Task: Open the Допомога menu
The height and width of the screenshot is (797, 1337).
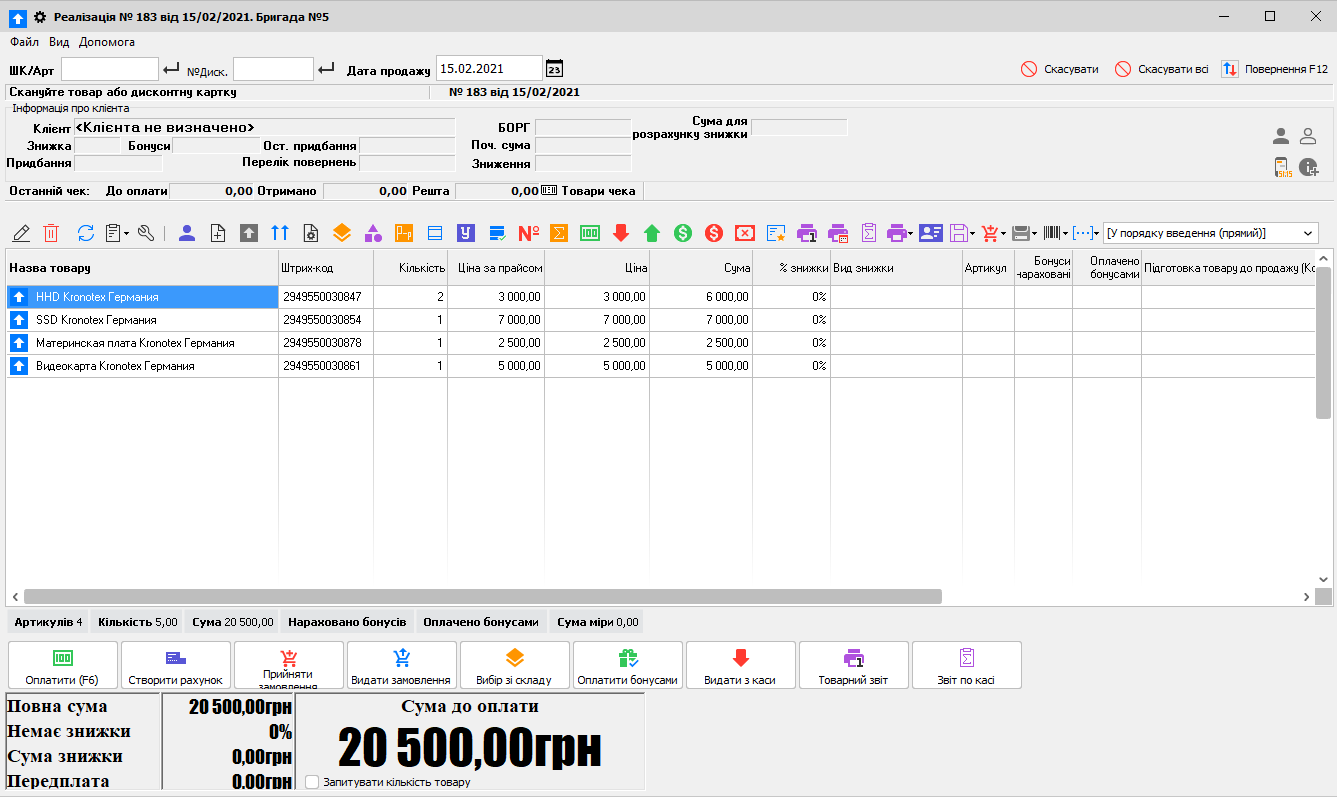Action: click(x=107, y=42)
